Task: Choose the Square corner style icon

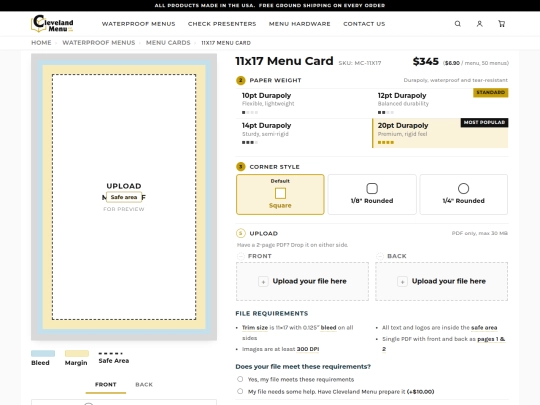Action: [280, 193]
